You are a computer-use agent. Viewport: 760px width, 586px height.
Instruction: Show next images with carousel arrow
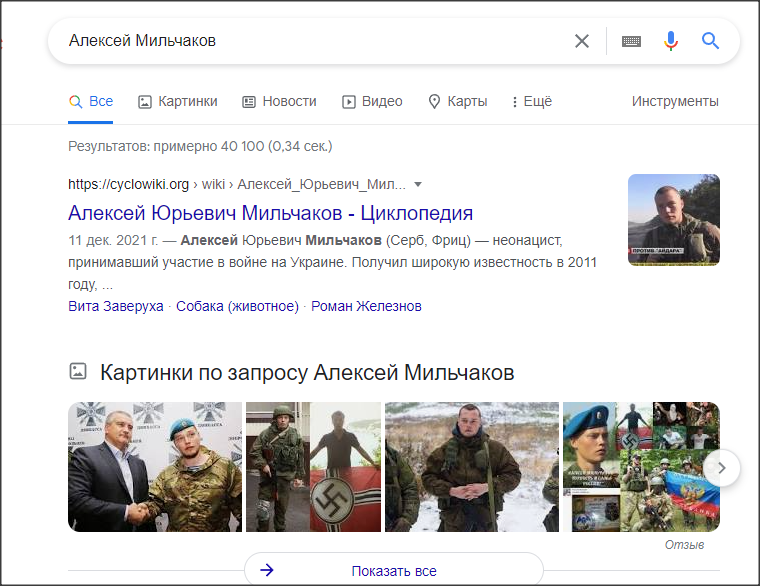pos(721,468)
